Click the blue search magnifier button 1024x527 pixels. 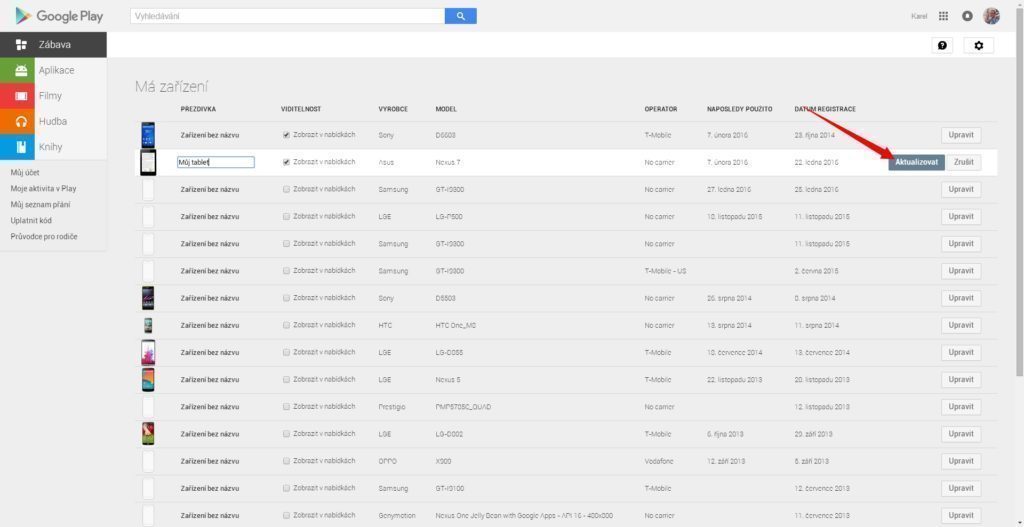tap(460, 16)
